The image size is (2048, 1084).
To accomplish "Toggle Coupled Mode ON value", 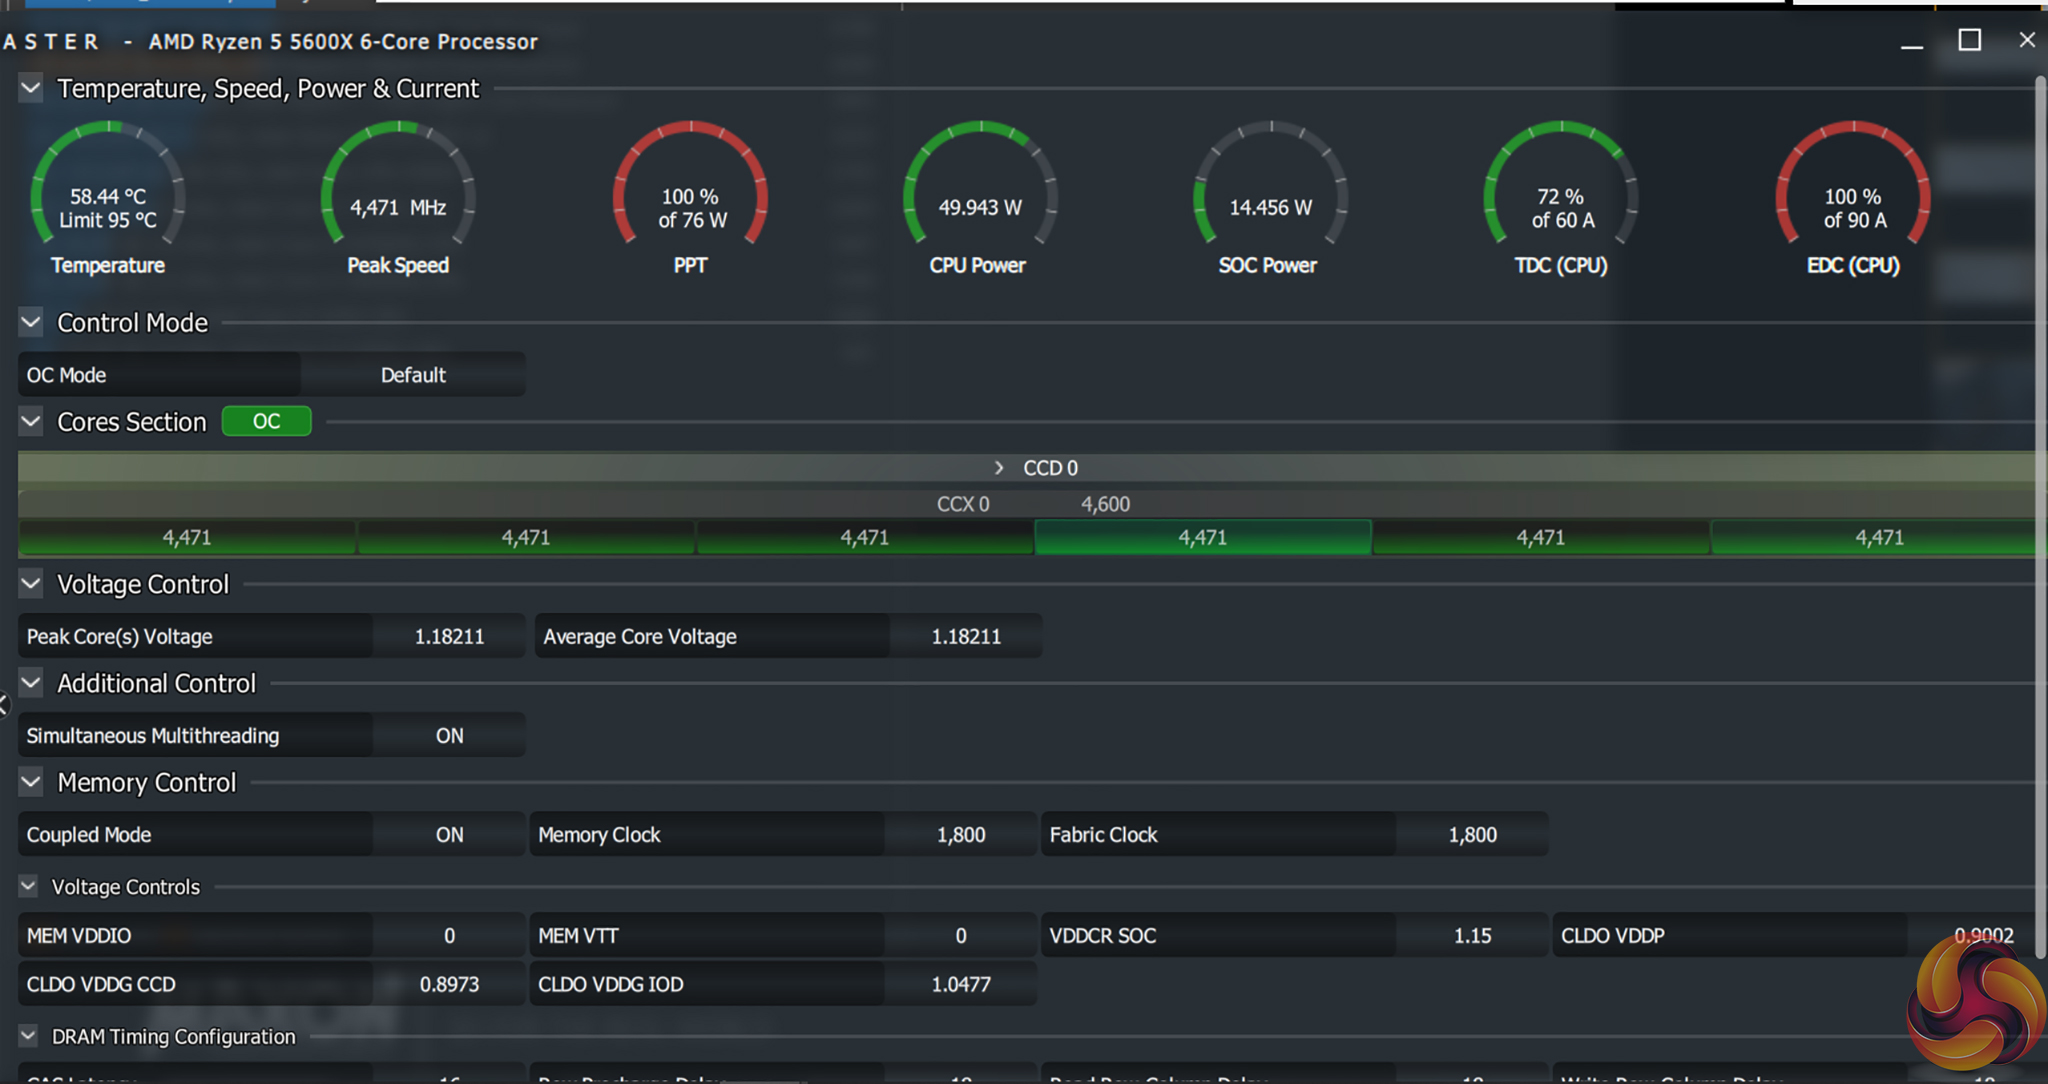I will 449,835.
